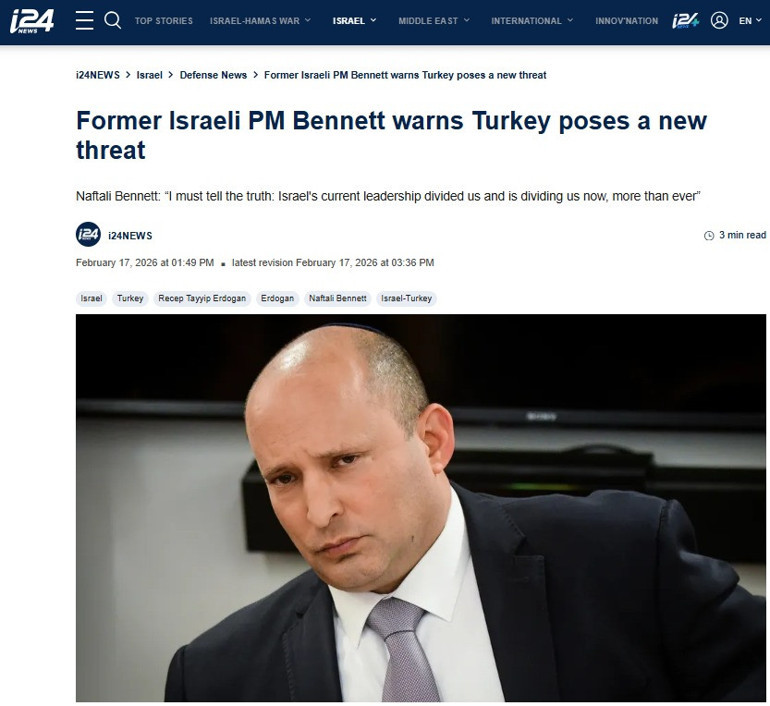Select the Recep Tayyip Erdogan tag
Viewport: 770px width, 706px height.
point(202,299)
